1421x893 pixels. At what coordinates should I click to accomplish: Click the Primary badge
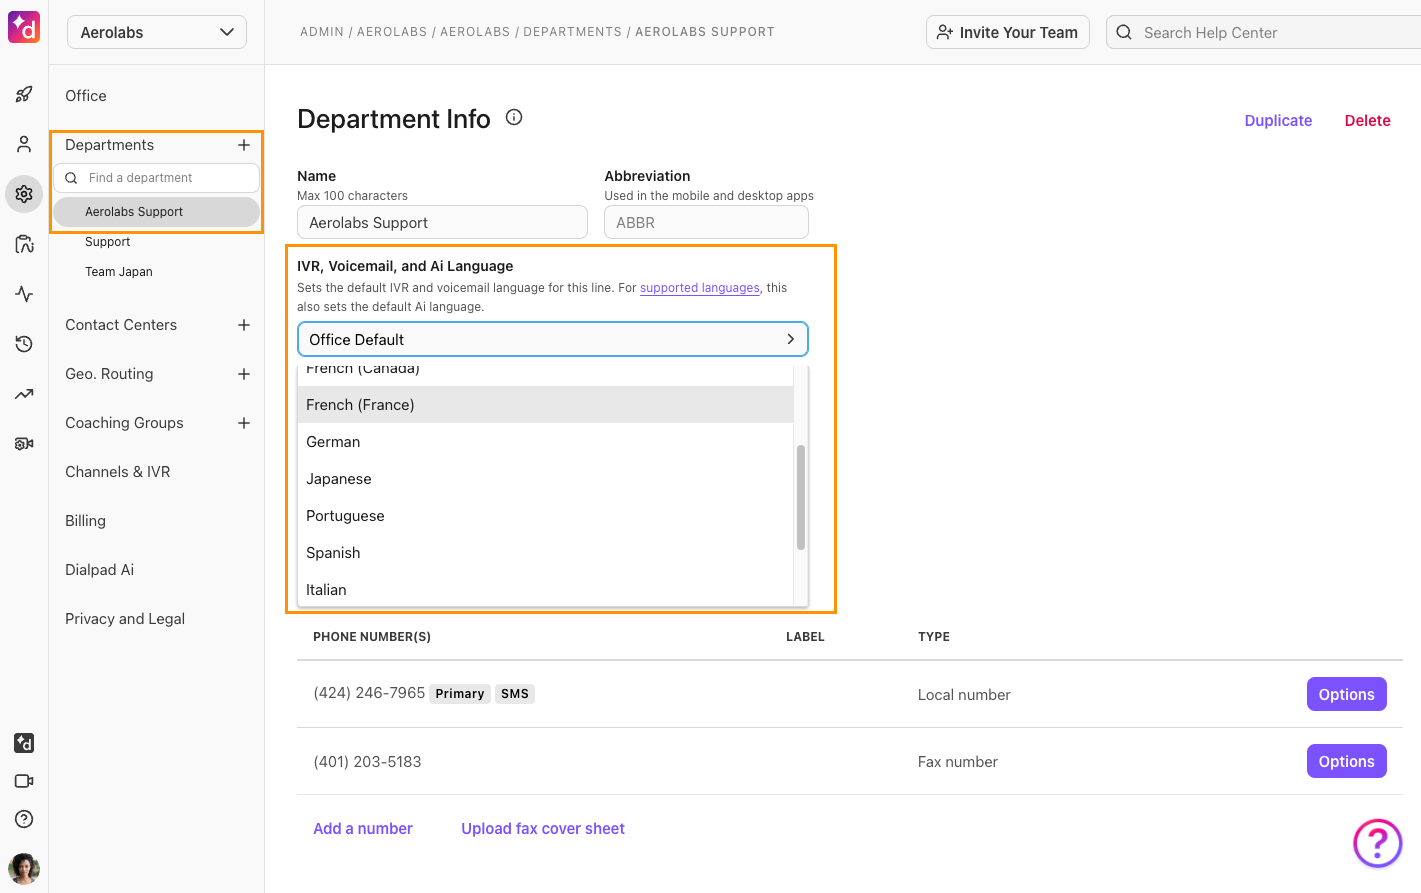tap(460, 694)
